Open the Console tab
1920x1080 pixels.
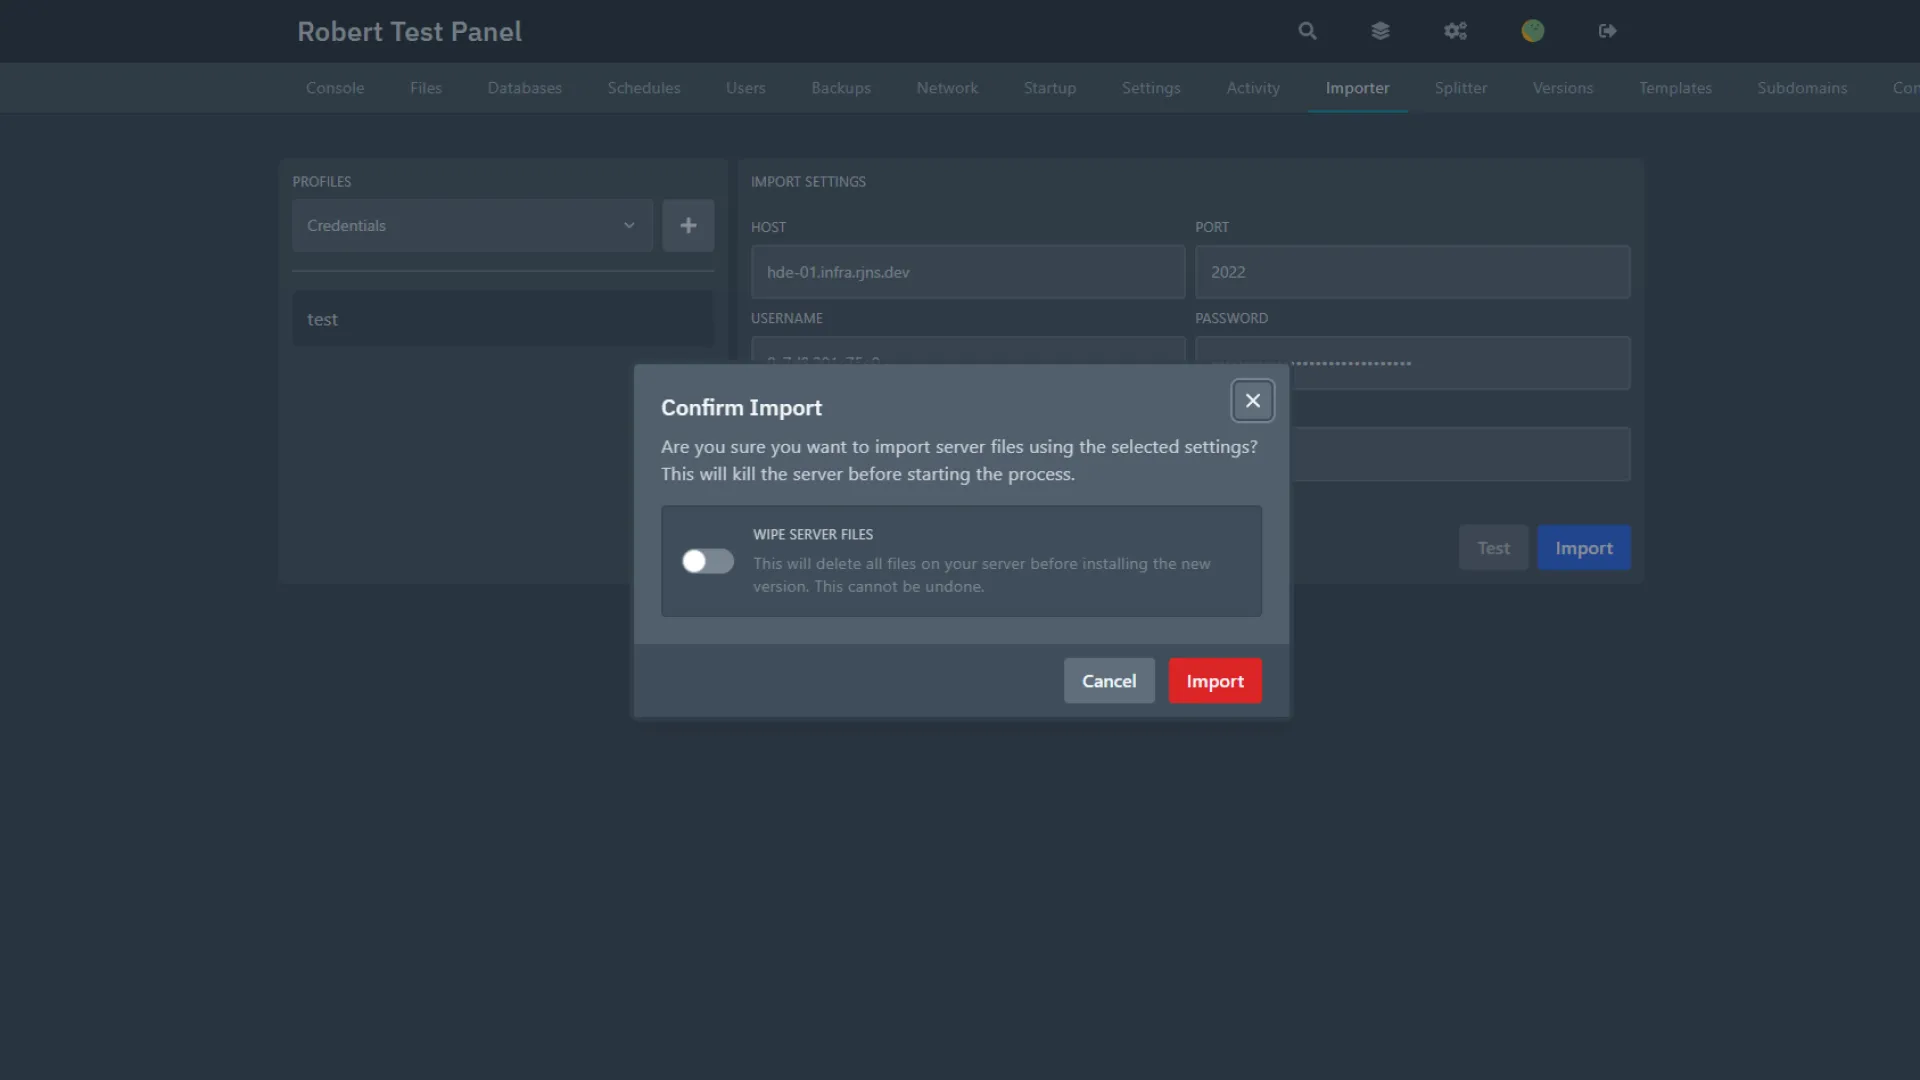point(335,88)
